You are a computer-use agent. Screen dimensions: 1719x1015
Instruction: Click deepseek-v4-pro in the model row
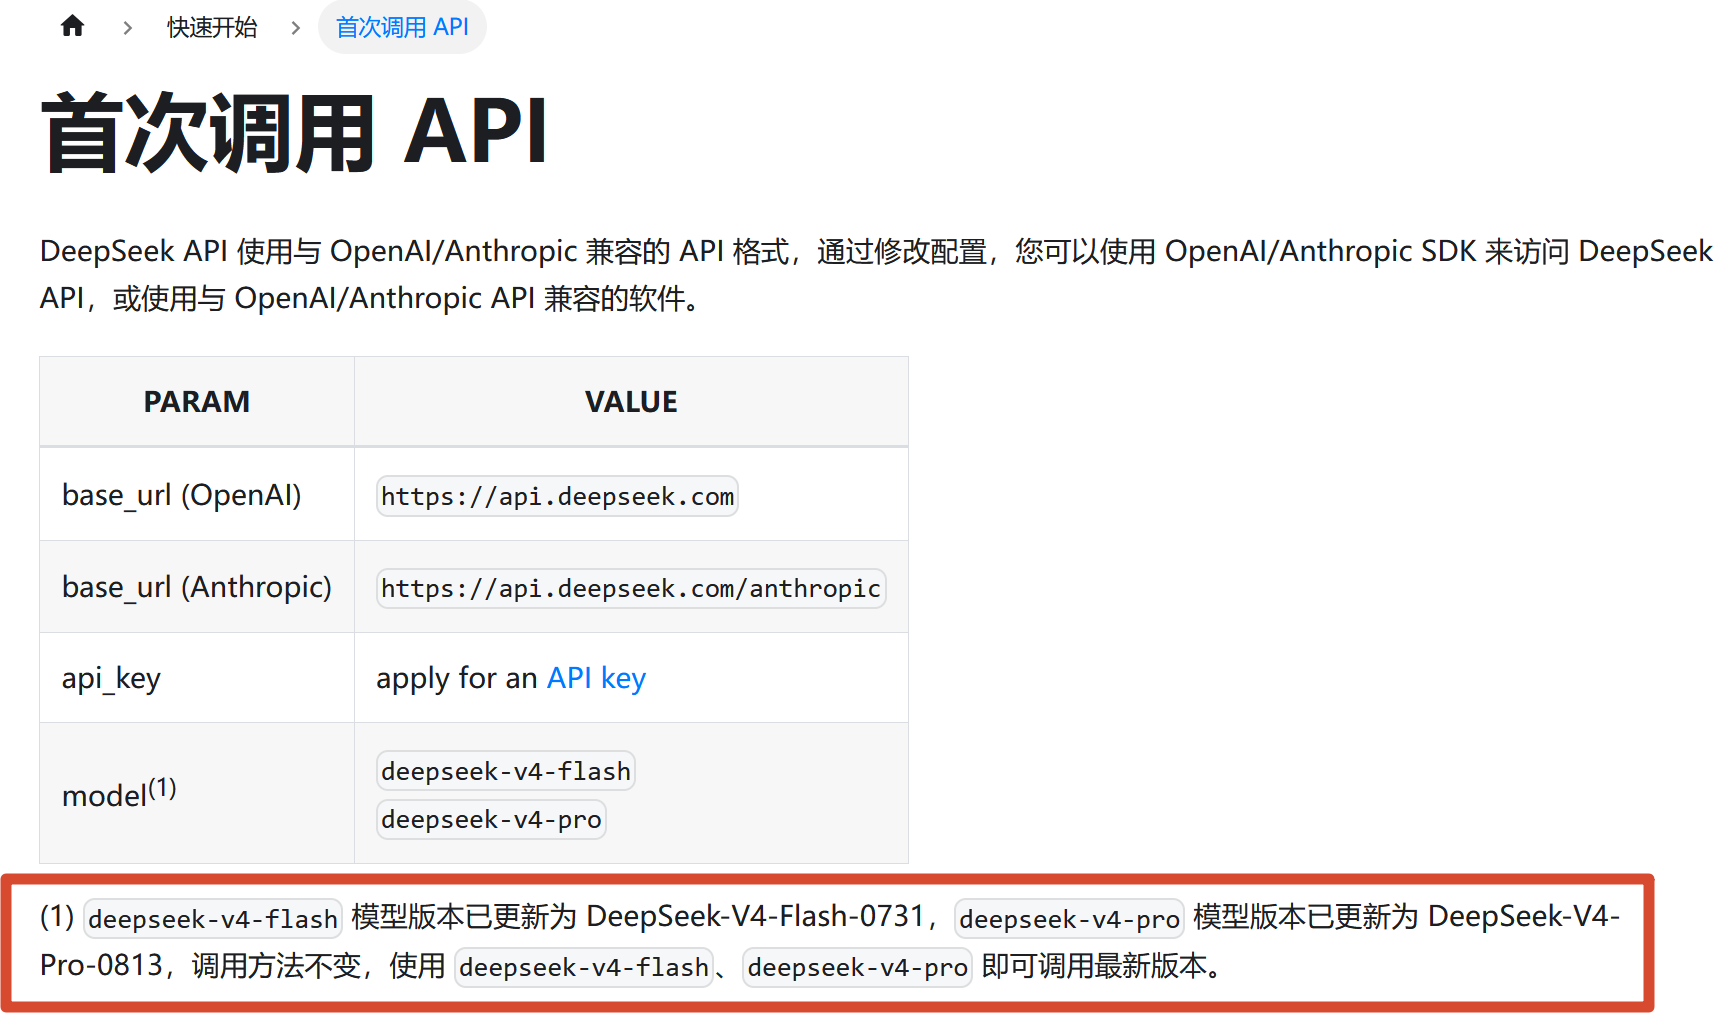tap(491, 819)
